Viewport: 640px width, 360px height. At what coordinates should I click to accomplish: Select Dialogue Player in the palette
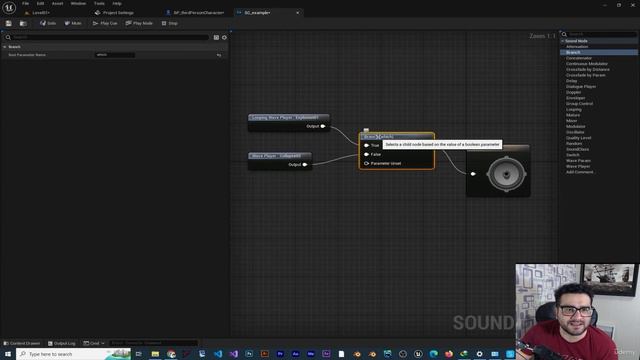pyautogui.click(x=581, y=87)
